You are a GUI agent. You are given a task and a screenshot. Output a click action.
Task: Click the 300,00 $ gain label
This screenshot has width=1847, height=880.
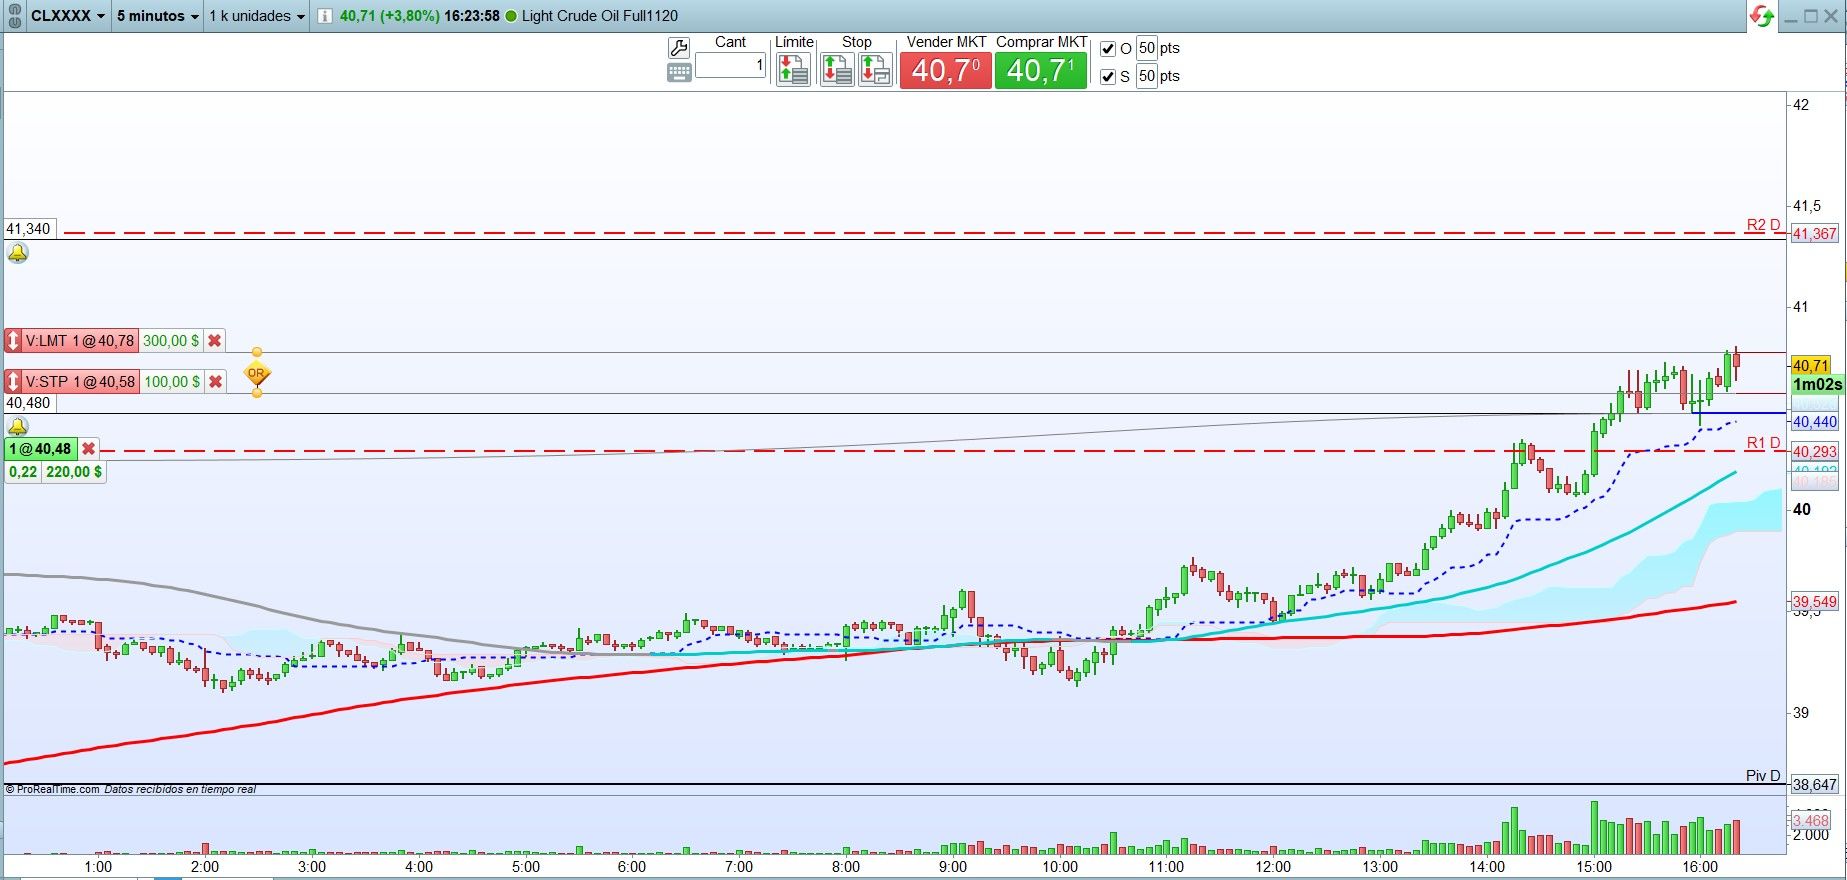click(171, 341)
